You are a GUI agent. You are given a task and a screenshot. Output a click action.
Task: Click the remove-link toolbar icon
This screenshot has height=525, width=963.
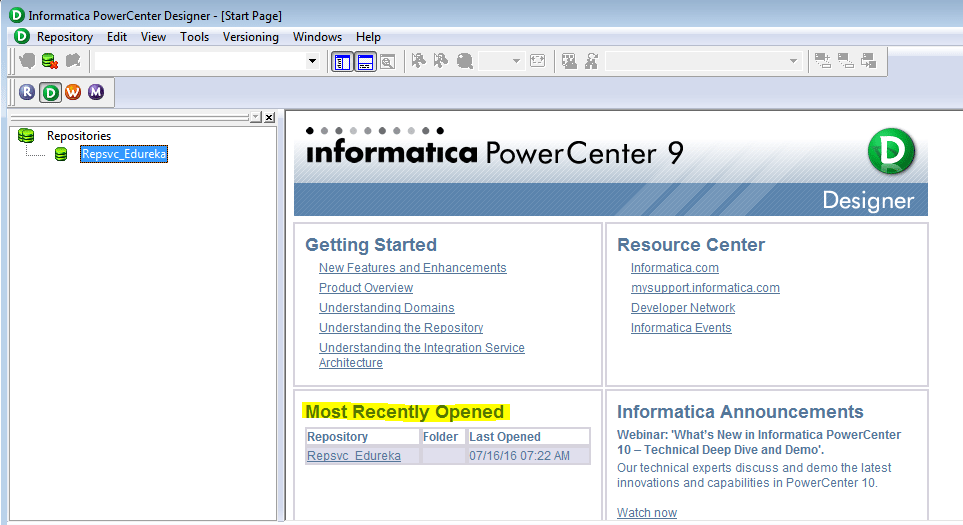[x=846, y=61]
